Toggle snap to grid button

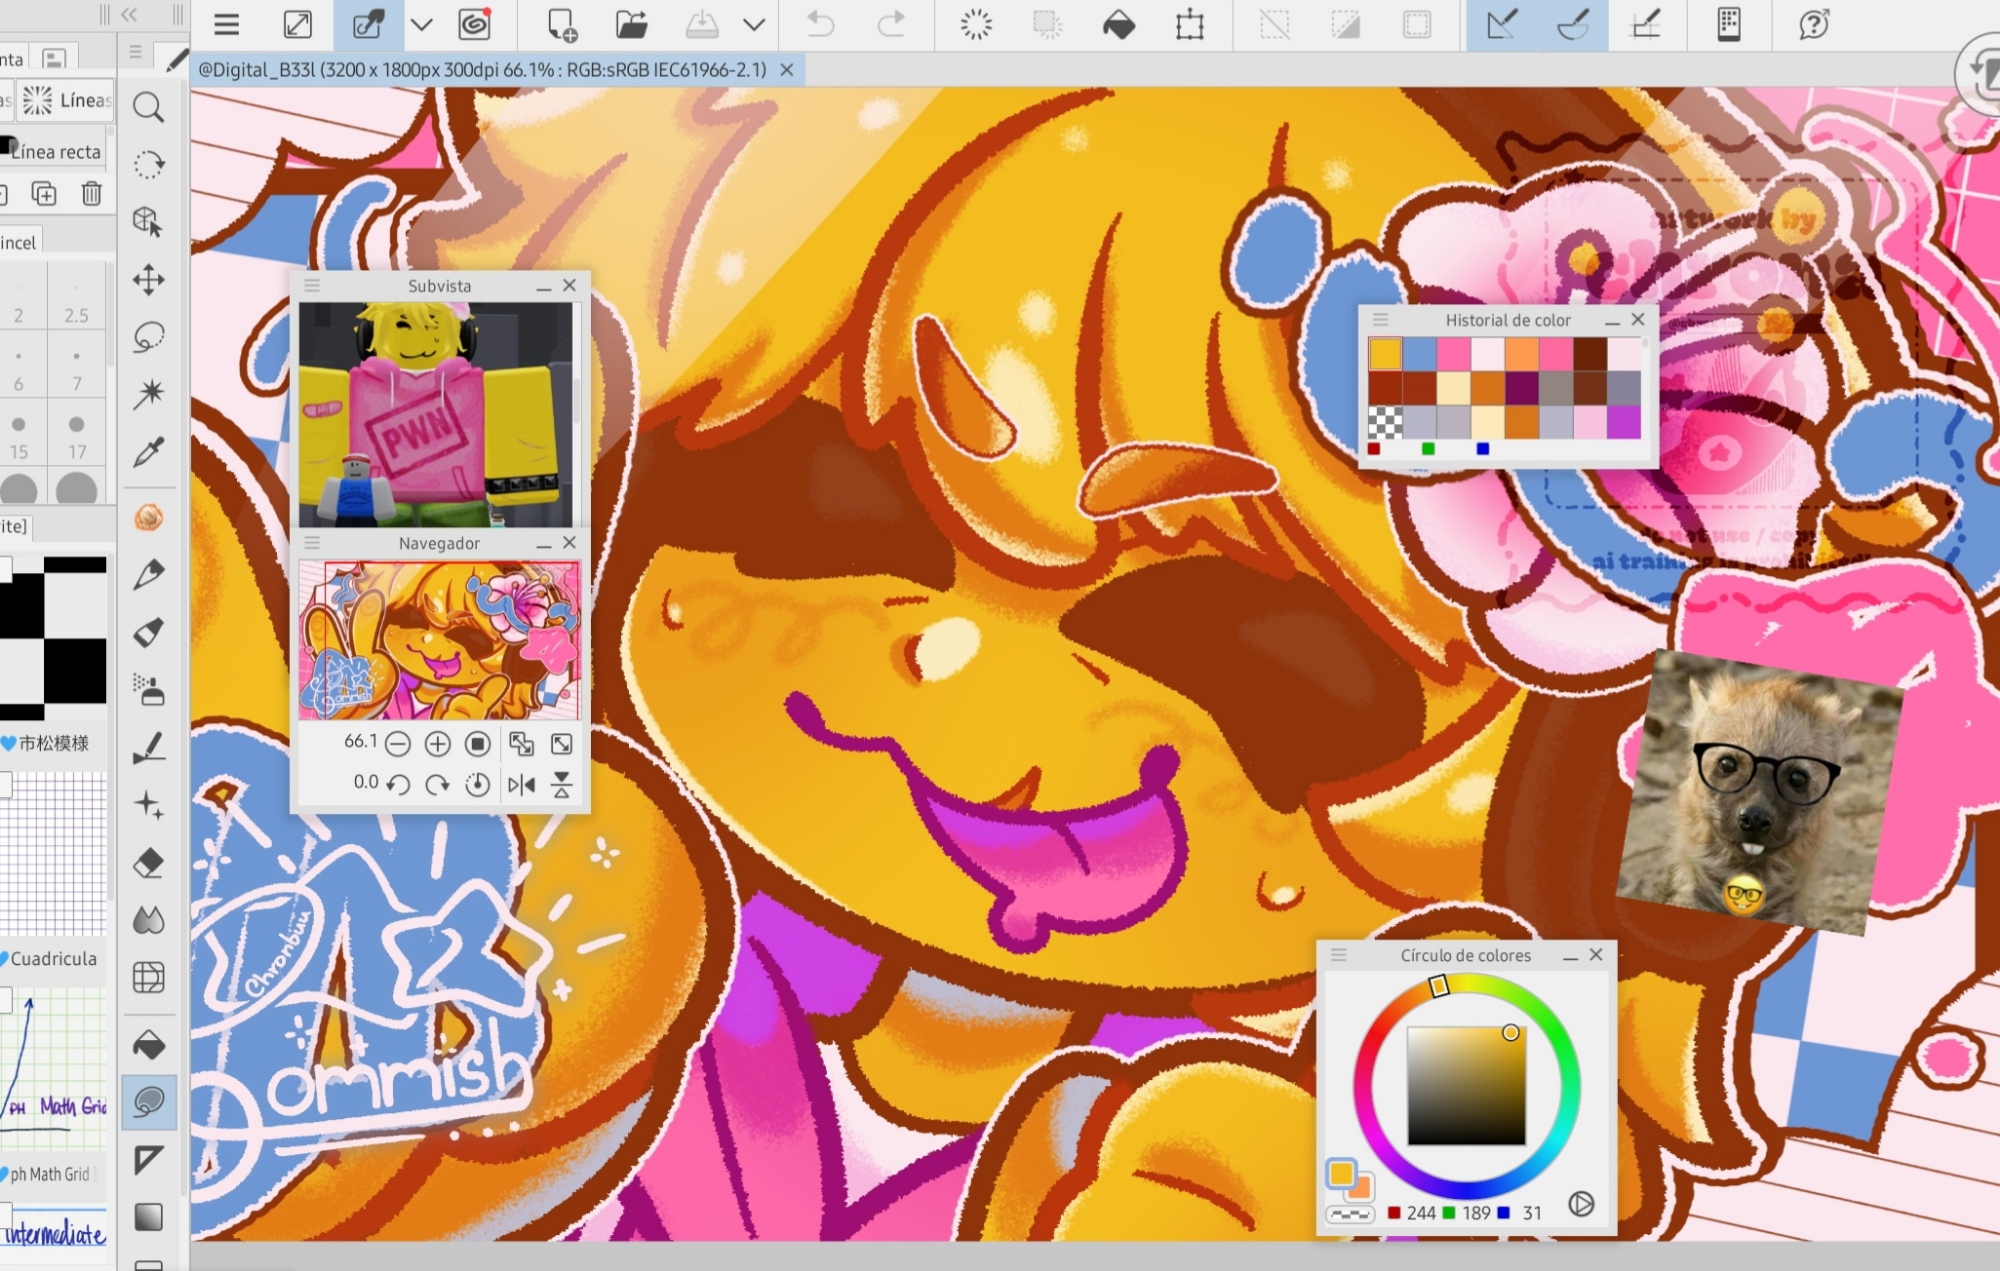[x=1645, y=24]
